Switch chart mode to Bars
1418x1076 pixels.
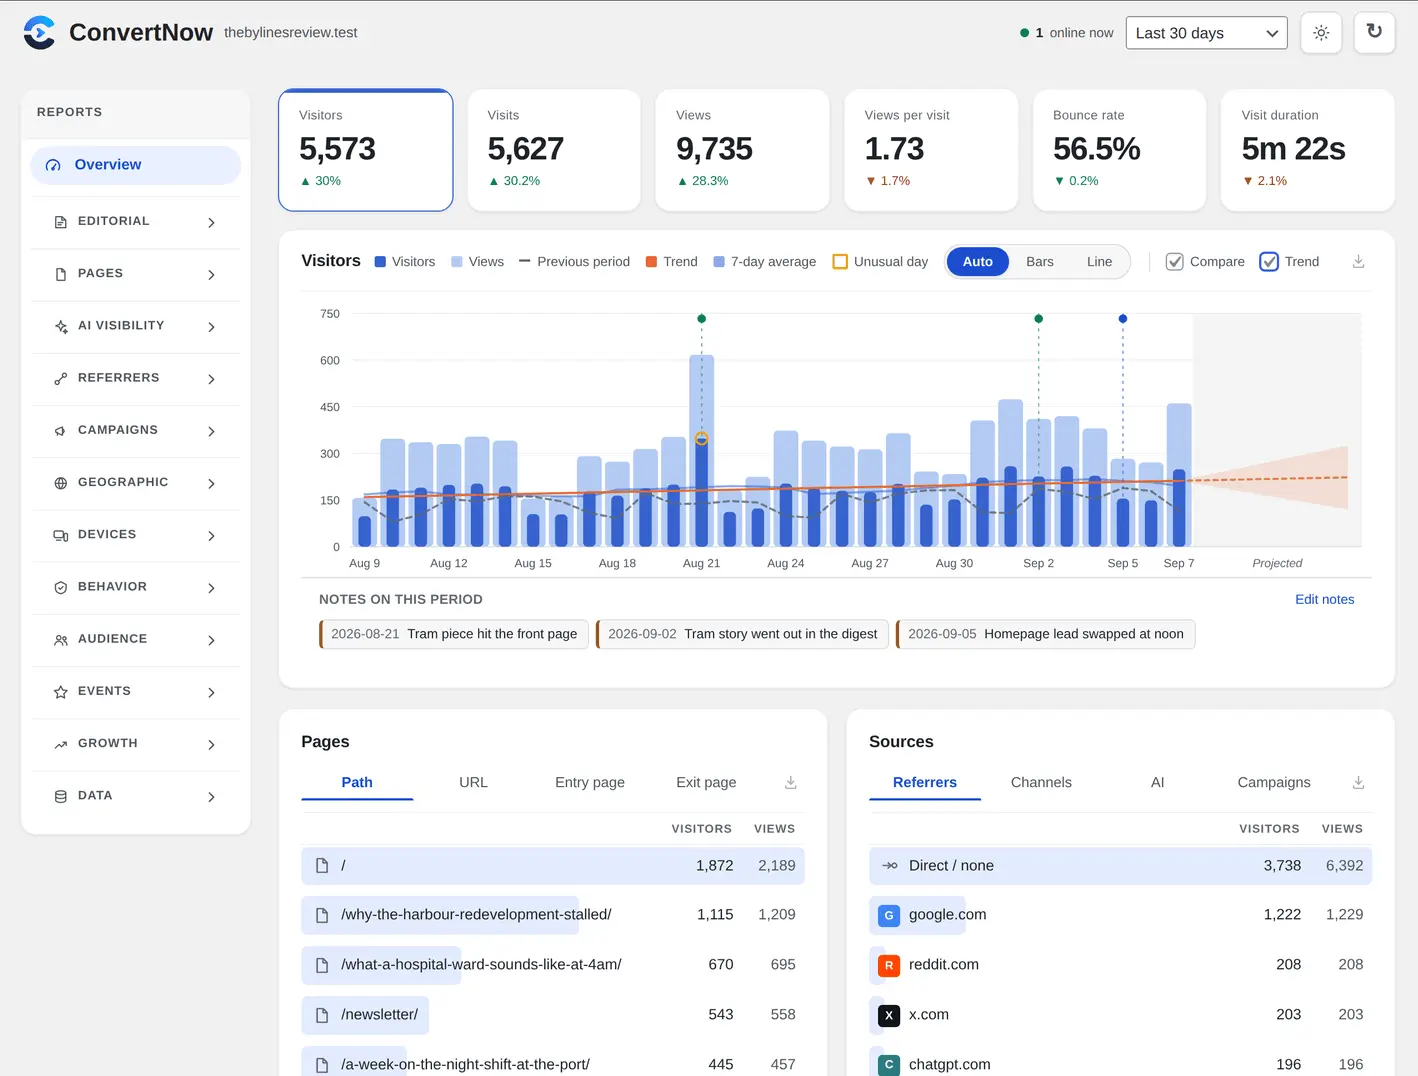click(1040, 262)
